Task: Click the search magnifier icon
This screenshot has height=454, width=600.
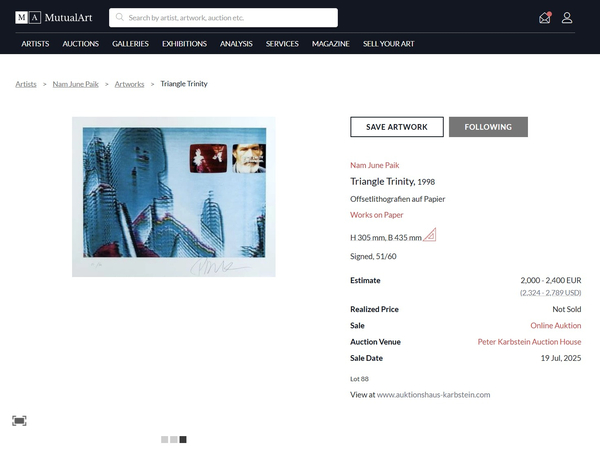Action: (x=120, y=18)
